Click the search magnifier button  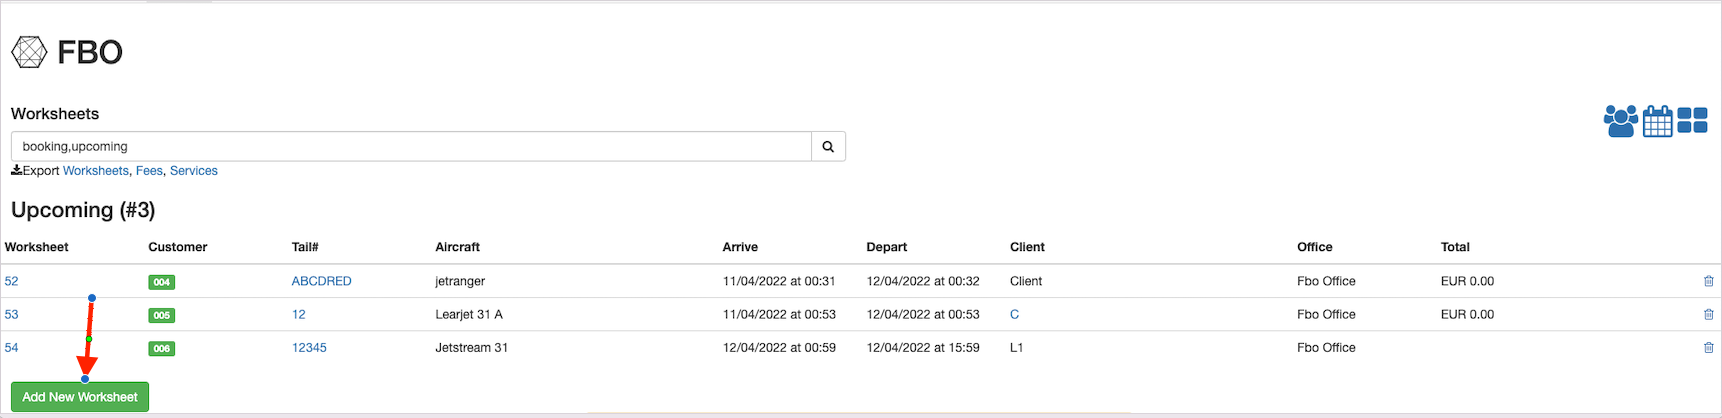[828, 147]
